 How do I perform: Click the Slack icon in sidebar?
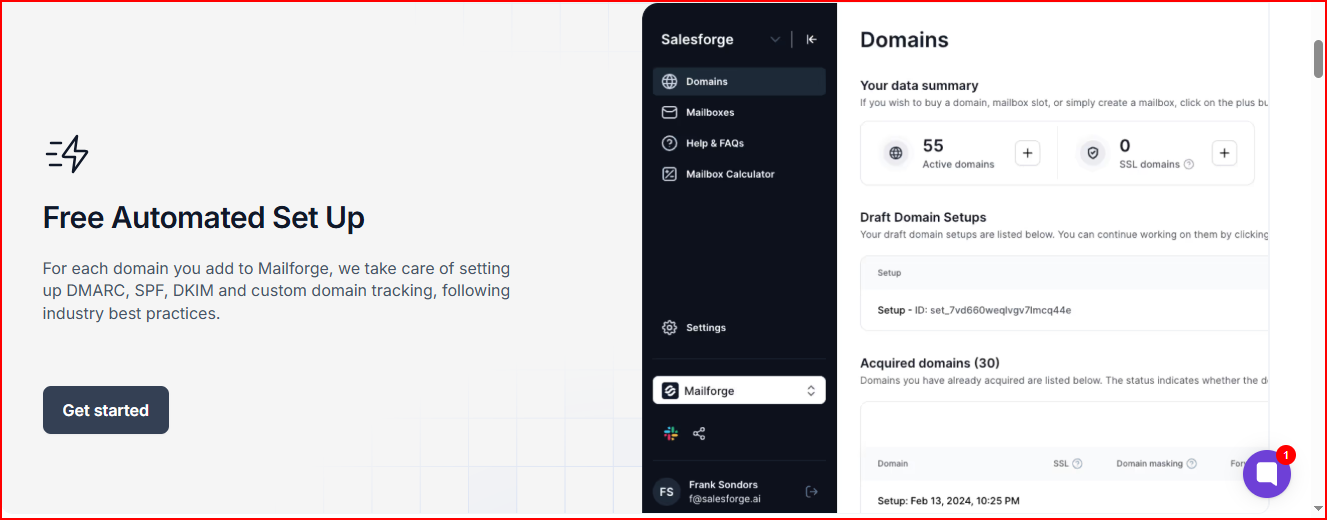pos(671,434)
